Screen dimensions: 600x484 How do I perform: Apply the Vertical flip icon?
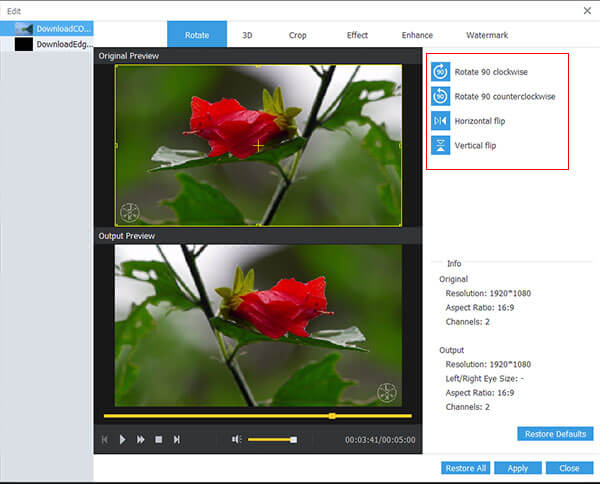440,145
